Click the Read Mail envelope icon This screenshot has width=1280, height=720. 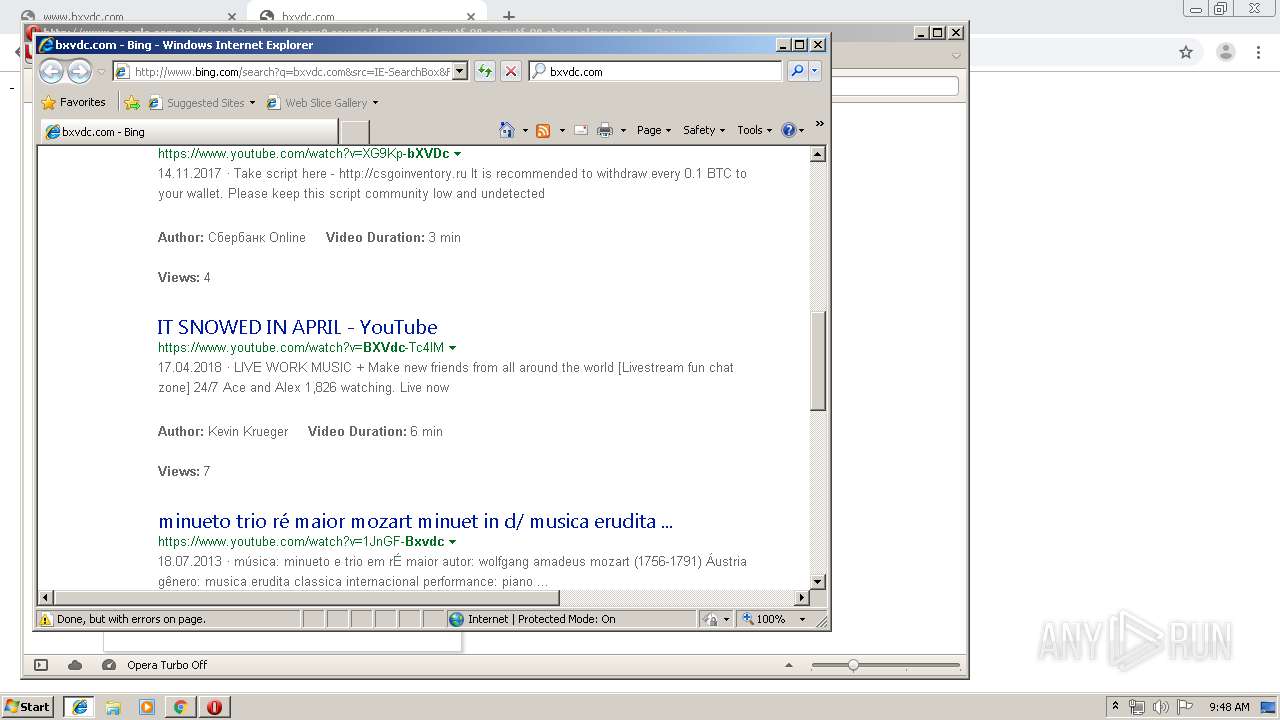(581, 130)
